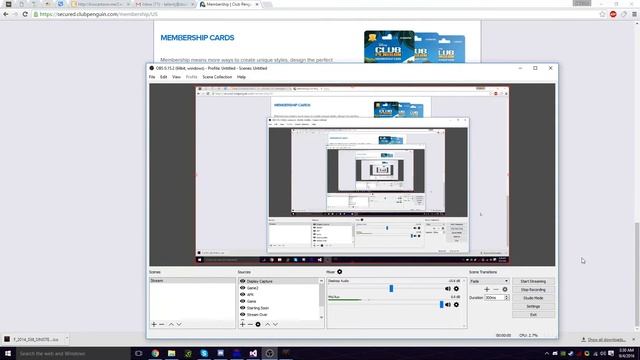Screen dimensions: 640x360
Task: Open Mic/Aux gear settings
Action: [456, 305]
